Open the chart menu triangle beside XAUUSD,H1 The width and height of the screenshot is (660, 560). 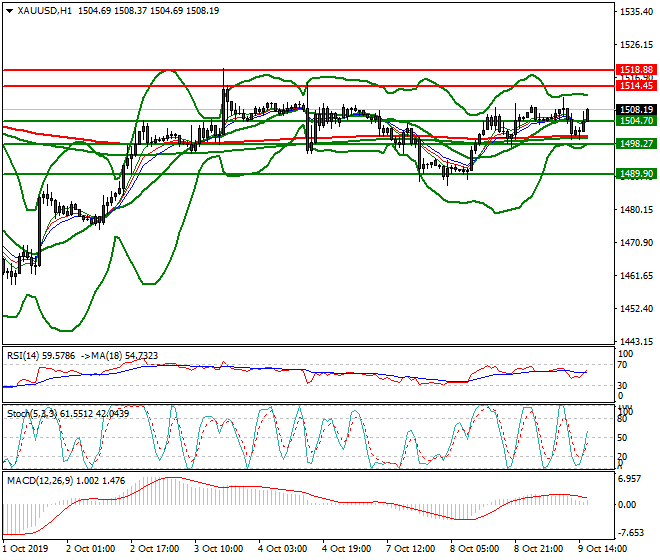click(10, 11)
